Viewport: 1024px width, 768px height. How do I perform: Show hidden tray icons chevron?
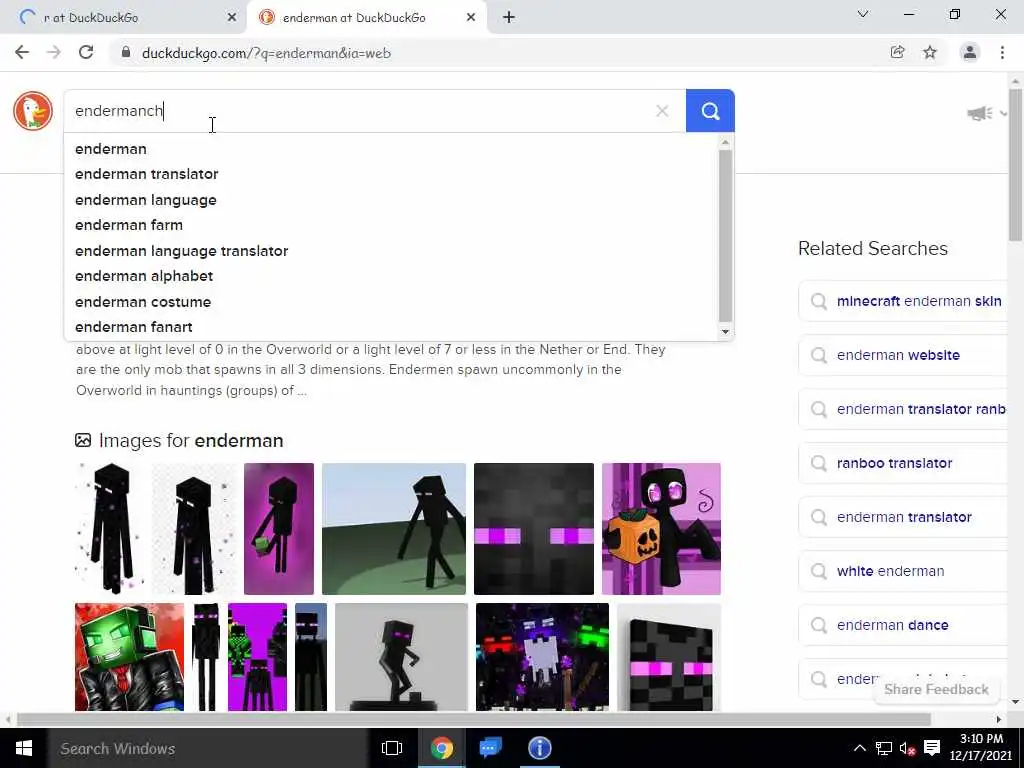[860, 749]
